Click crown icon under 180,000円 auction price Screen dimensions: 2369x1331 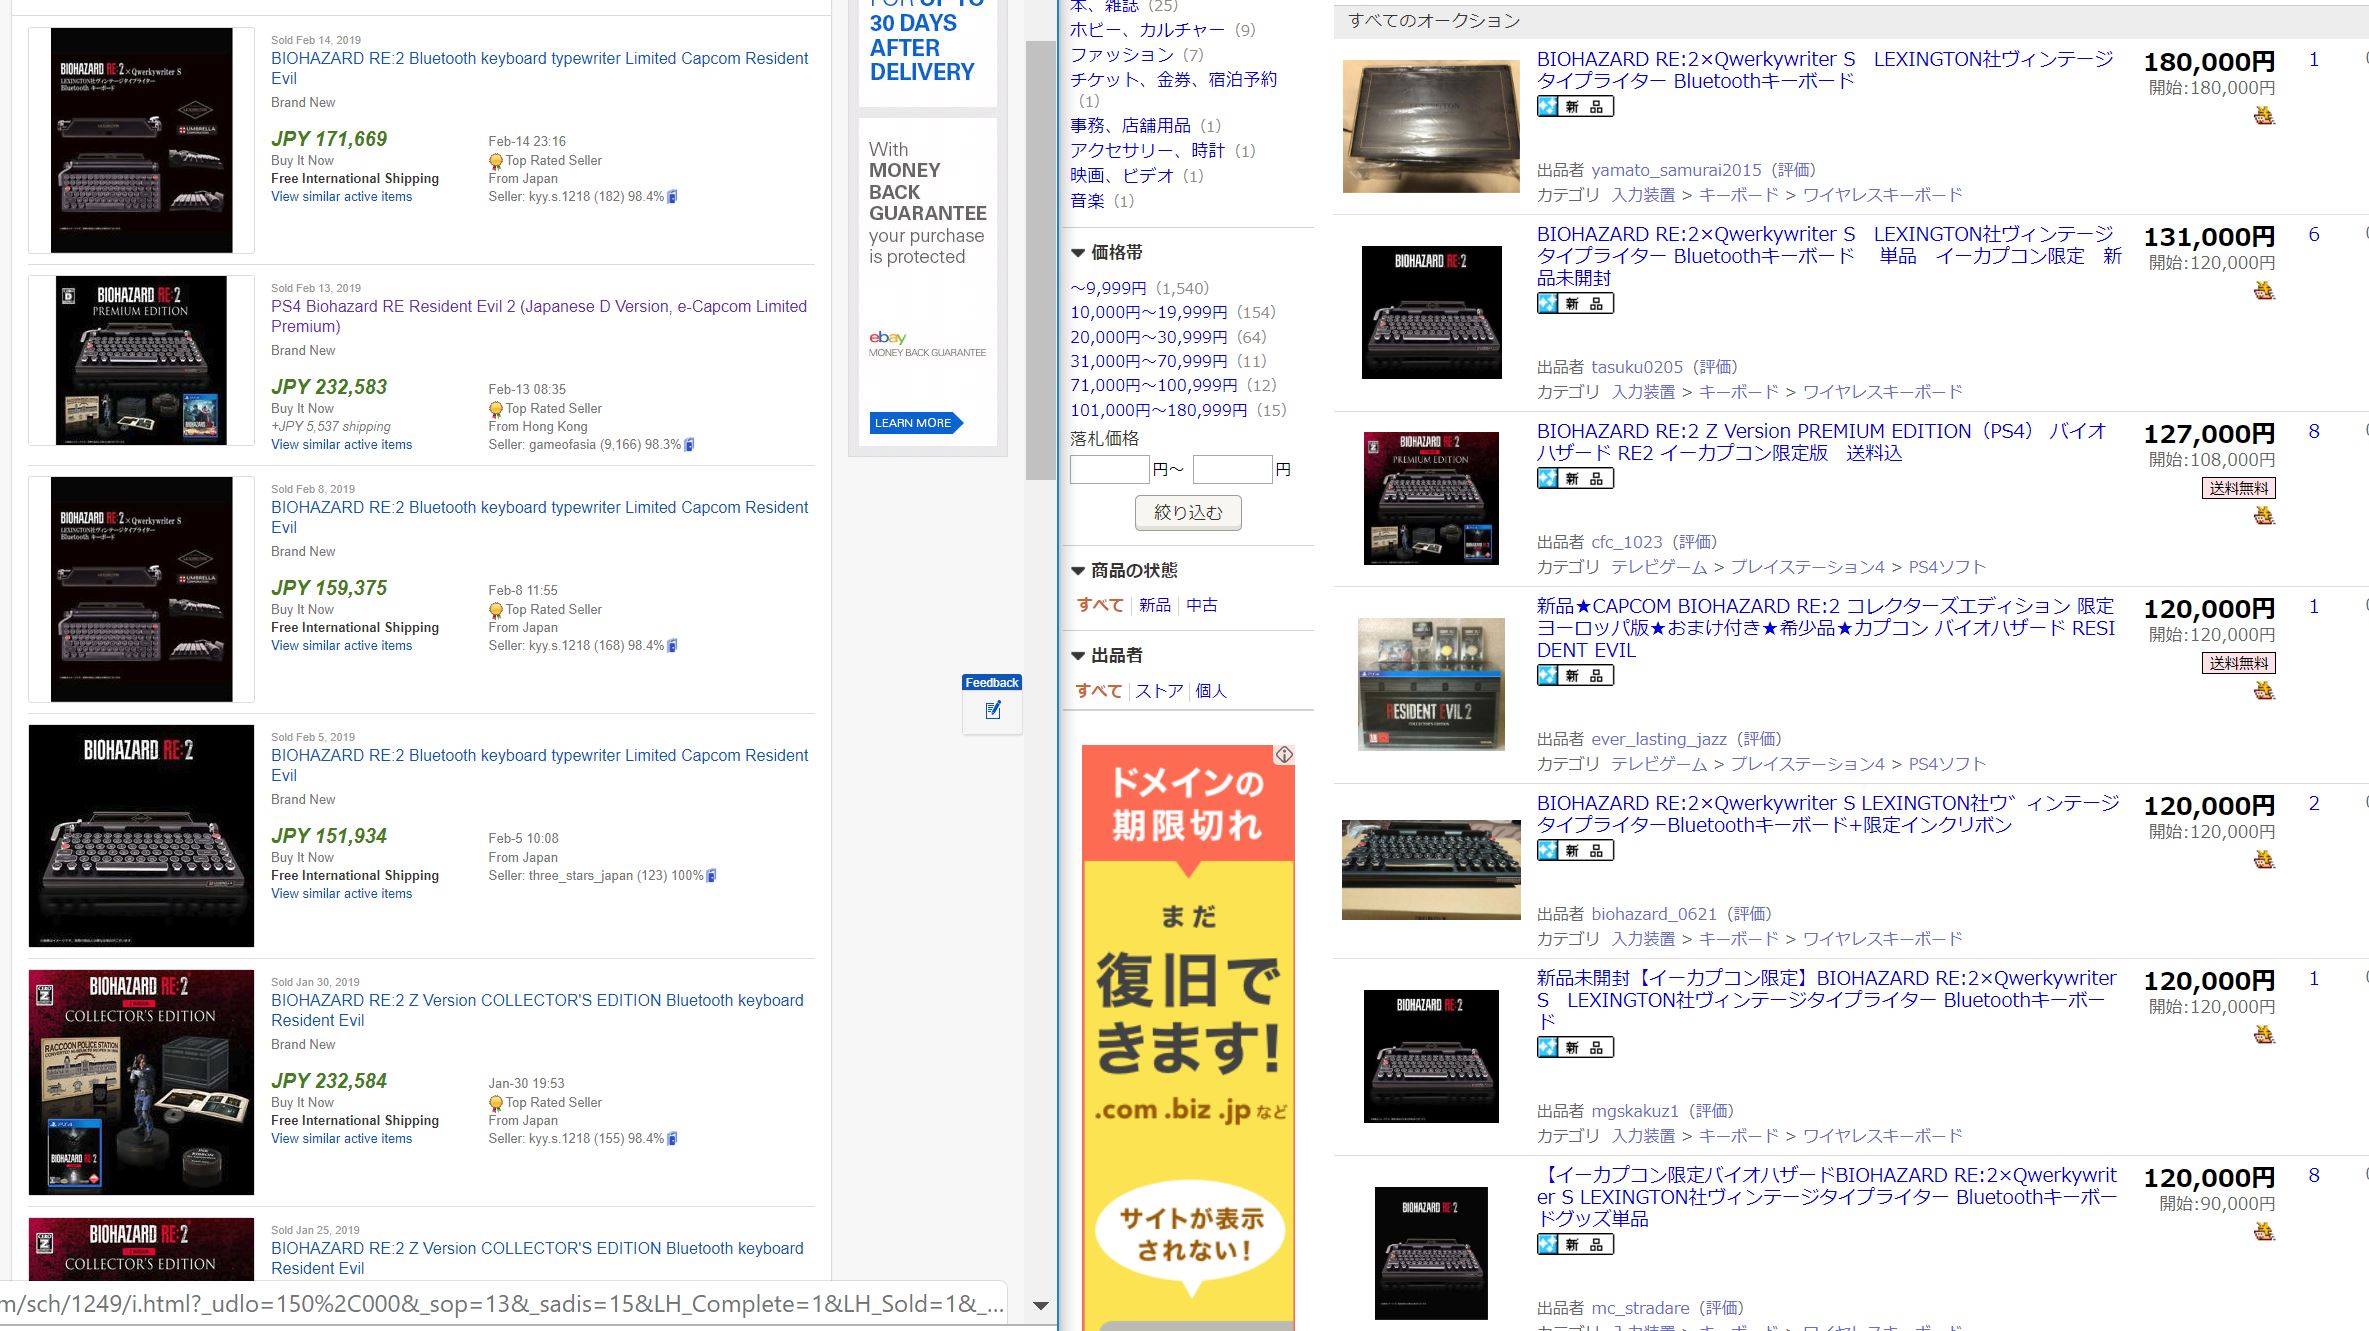pos(2264,116)
